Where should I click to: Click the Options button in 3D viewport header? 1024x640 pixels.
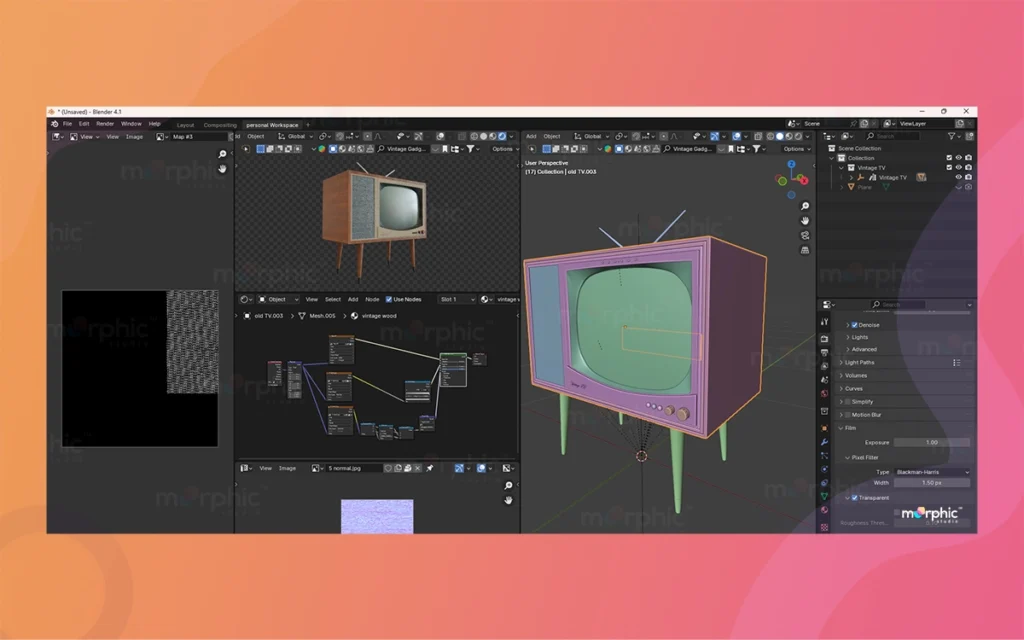pos(795,149)
